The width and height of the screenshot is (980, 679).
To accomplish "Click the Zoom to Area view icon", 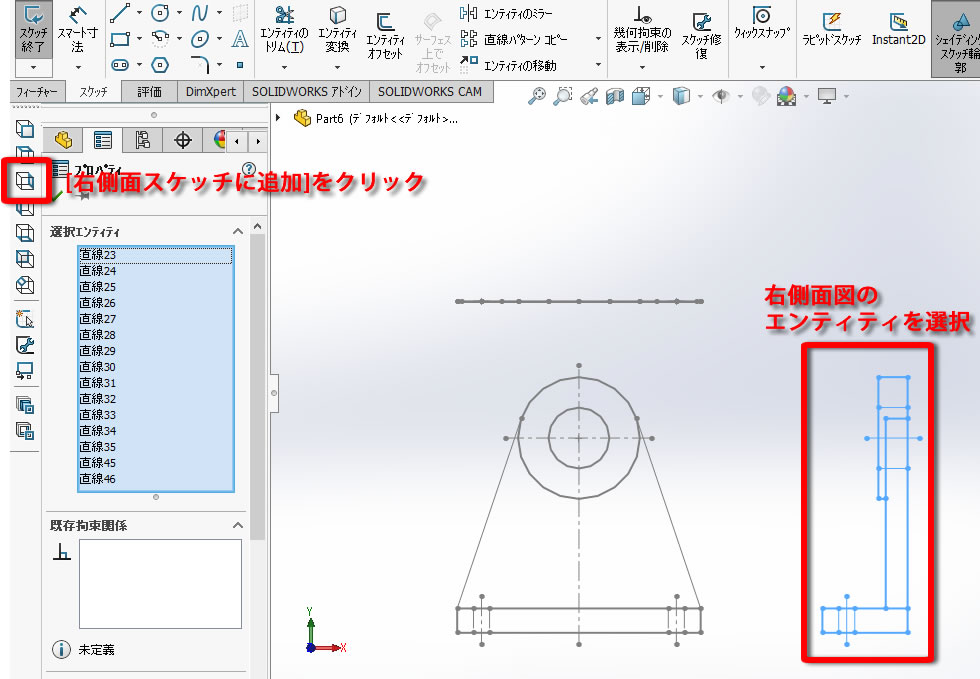I will tap(562, 96).
